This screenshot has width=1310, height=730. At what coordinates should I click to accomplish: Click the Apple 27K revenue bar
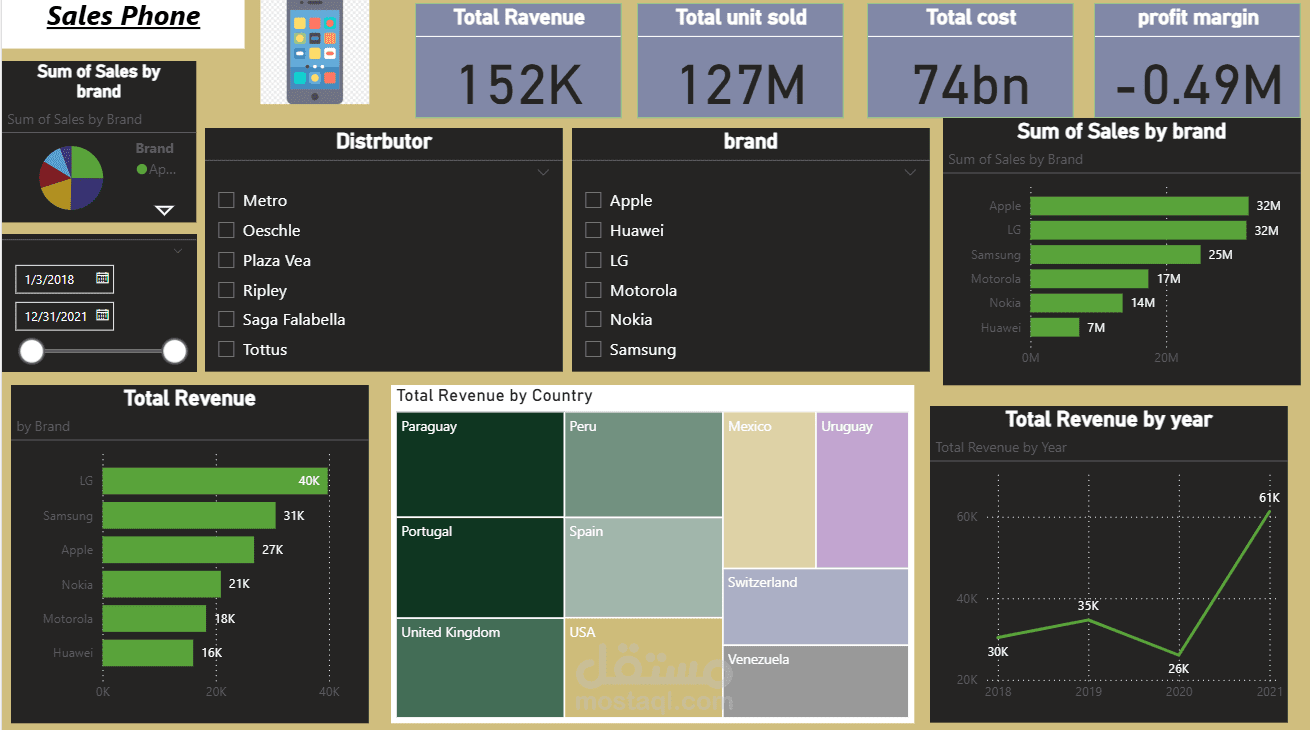[179, 550]
